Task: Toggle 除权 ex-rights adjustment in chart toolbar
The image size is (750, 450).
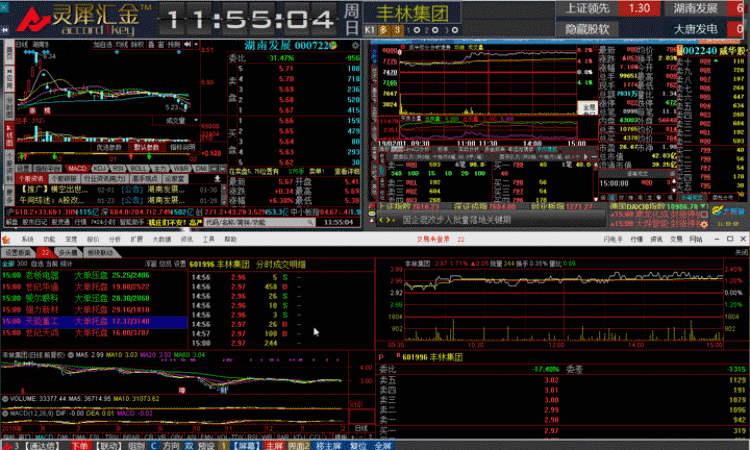Action: coord(137,44)
